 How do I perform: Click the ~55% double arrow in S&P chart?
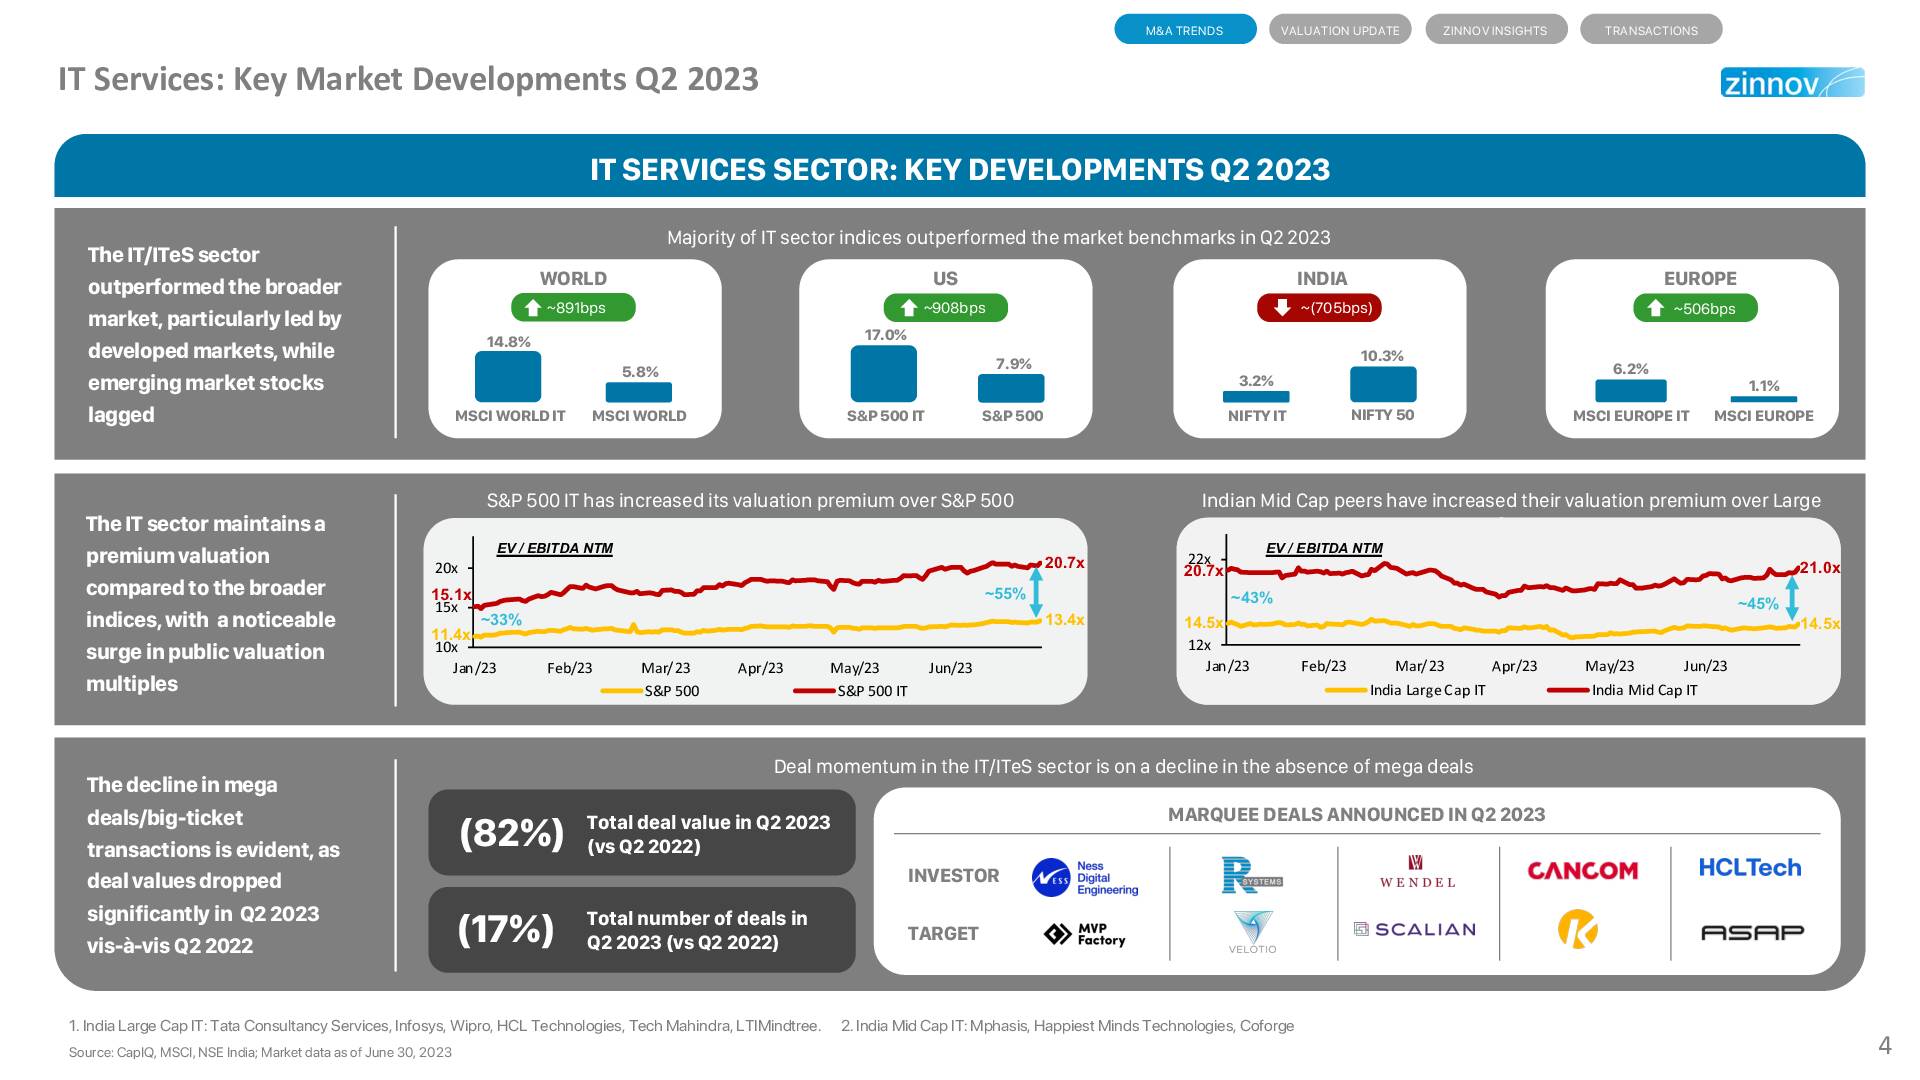pyautogui.click(x=1037, y=593)
